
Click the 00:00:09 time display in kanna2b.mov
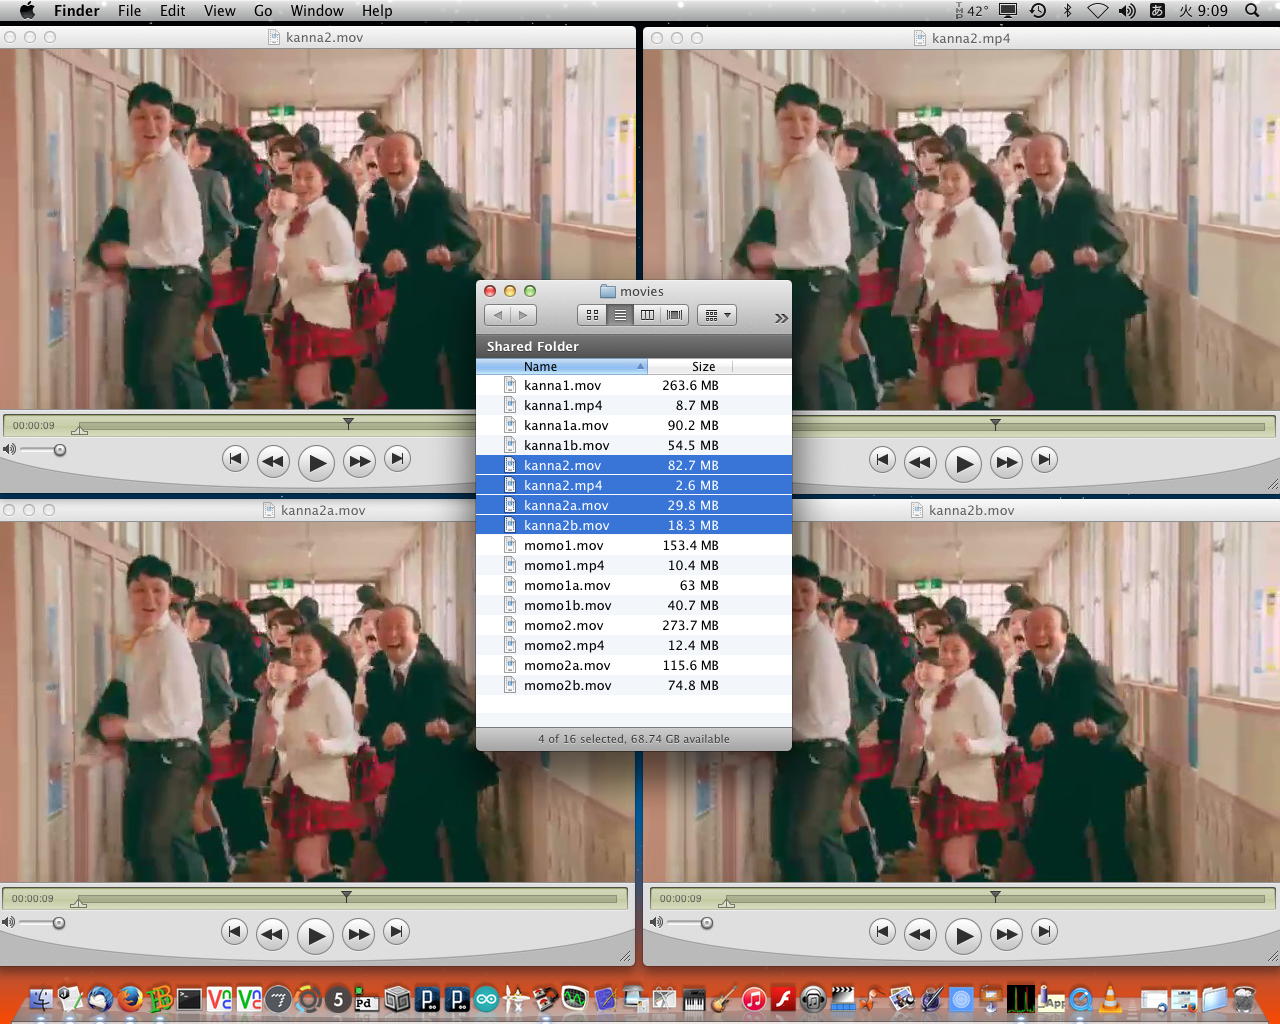pos(681,898)
